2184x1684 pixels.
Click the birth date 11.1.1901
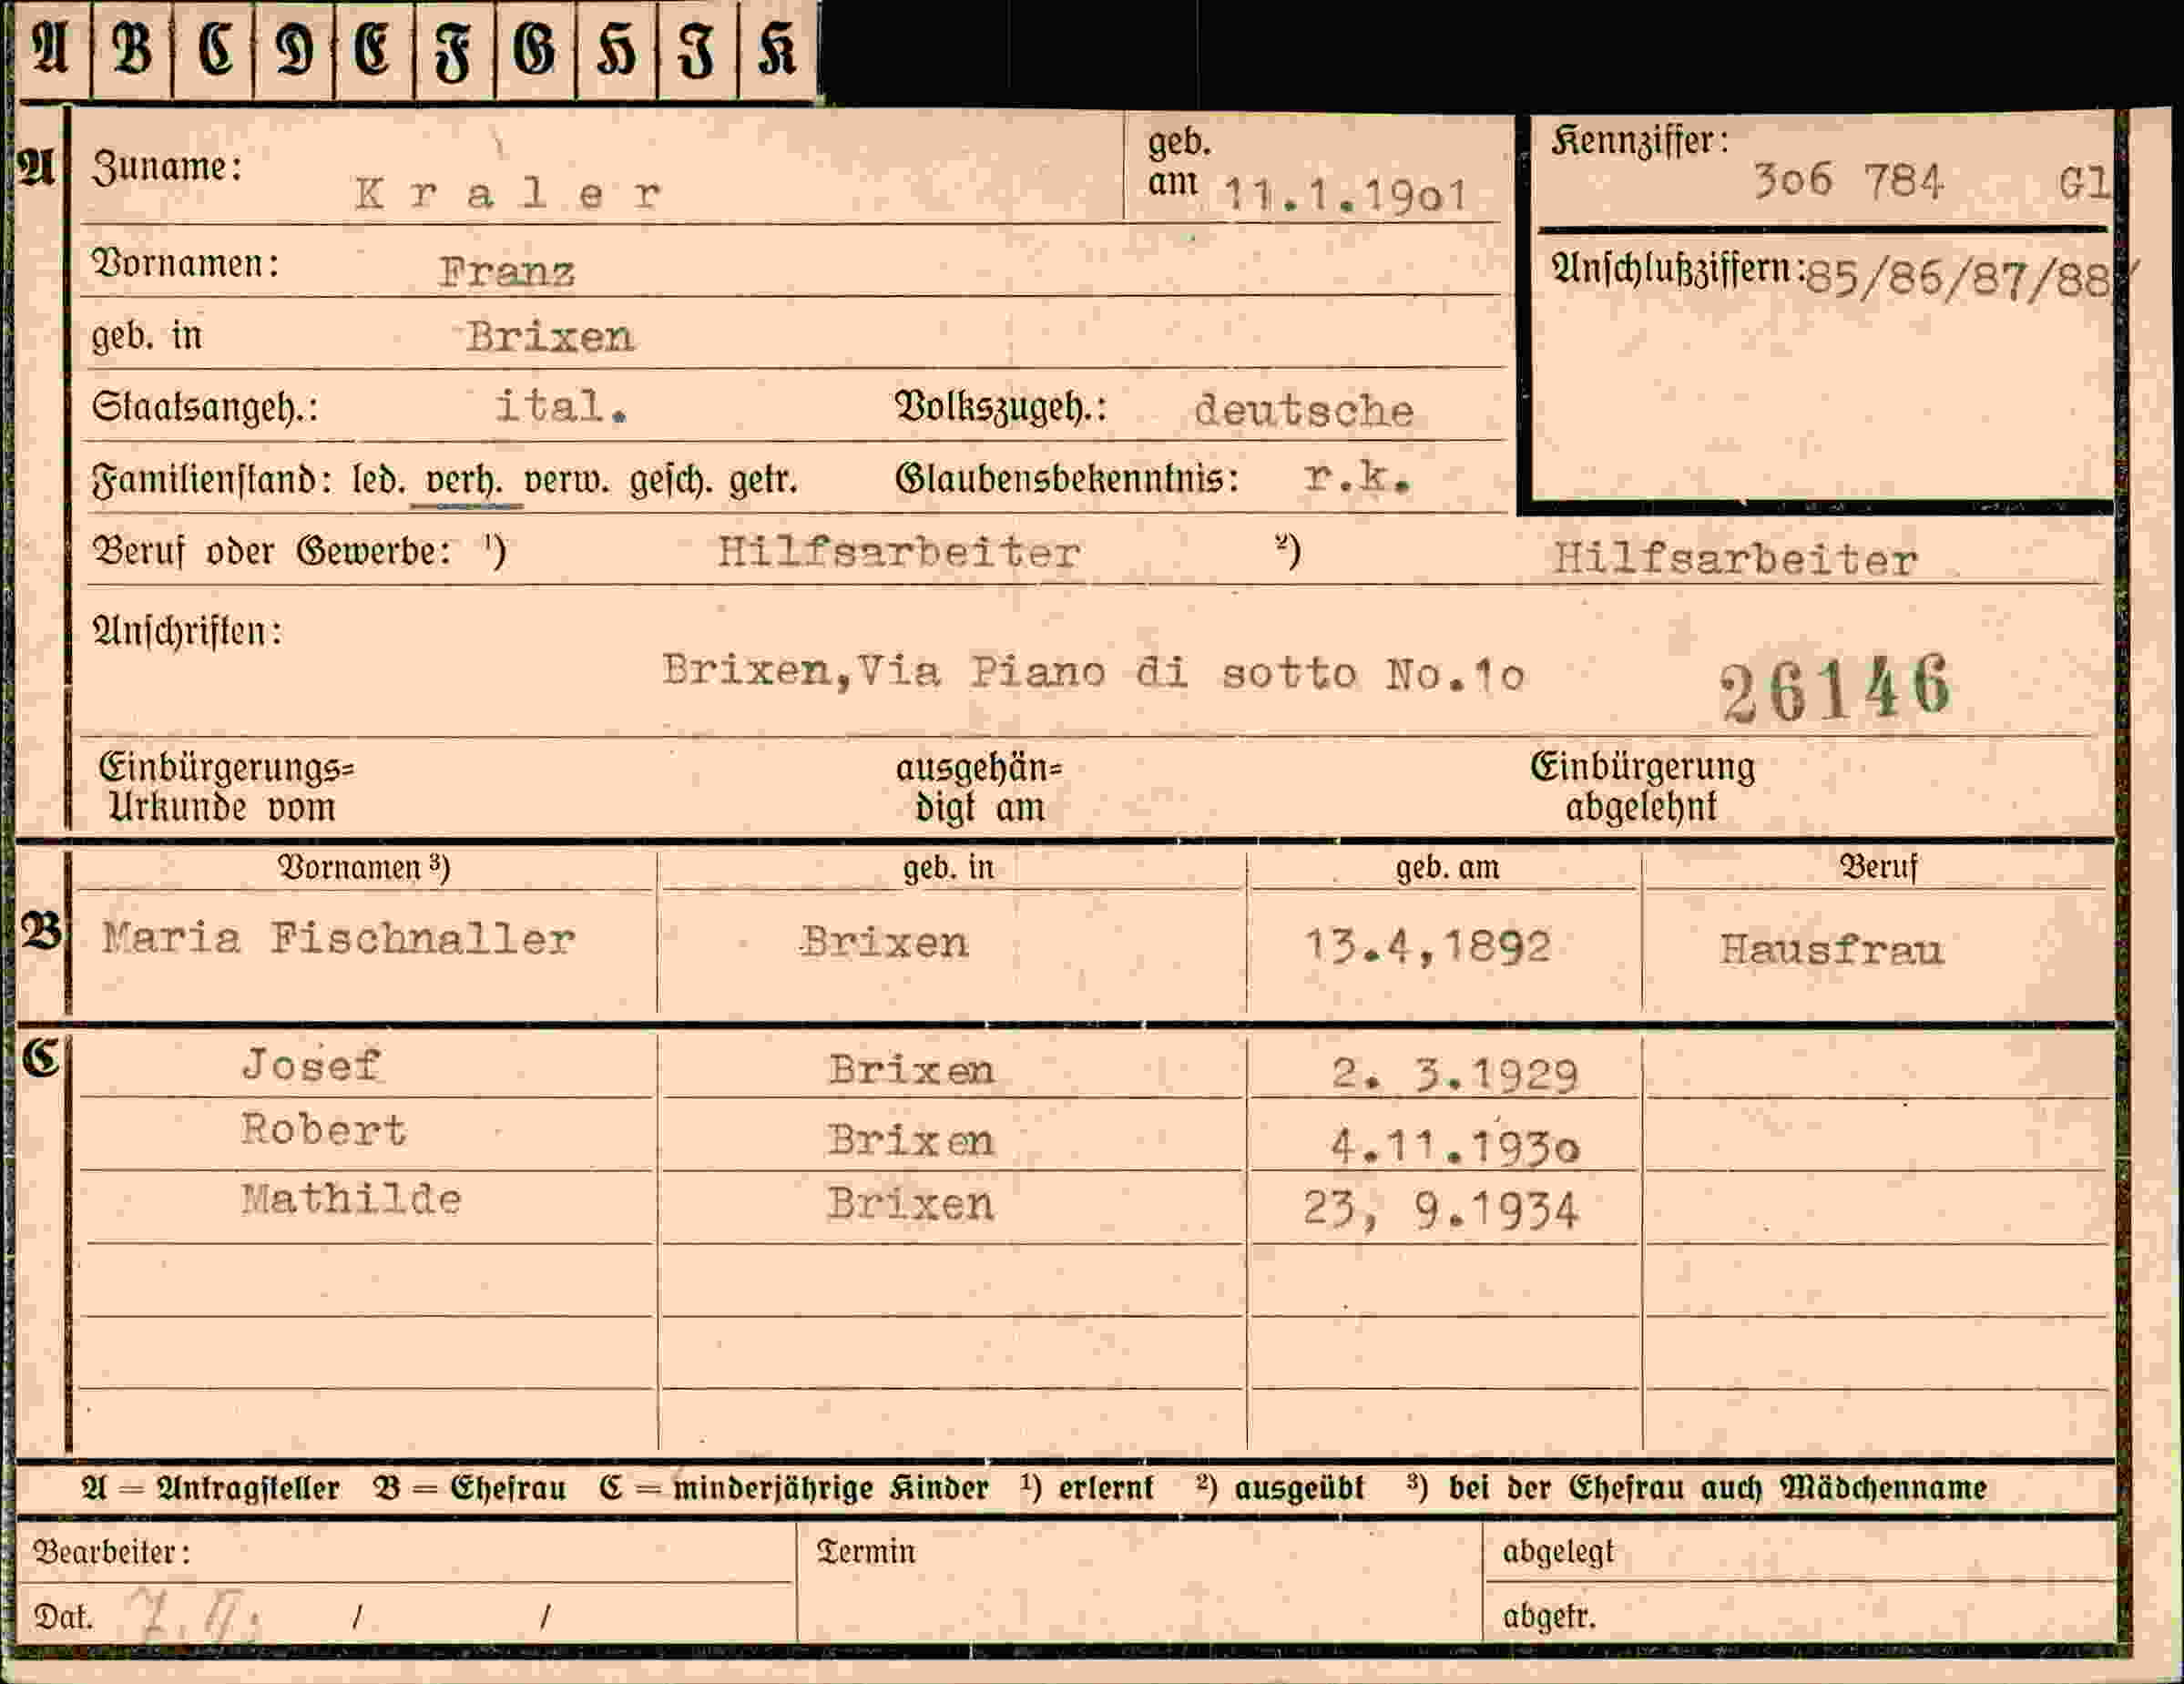pyautogui.click(x=1345, y=195)
